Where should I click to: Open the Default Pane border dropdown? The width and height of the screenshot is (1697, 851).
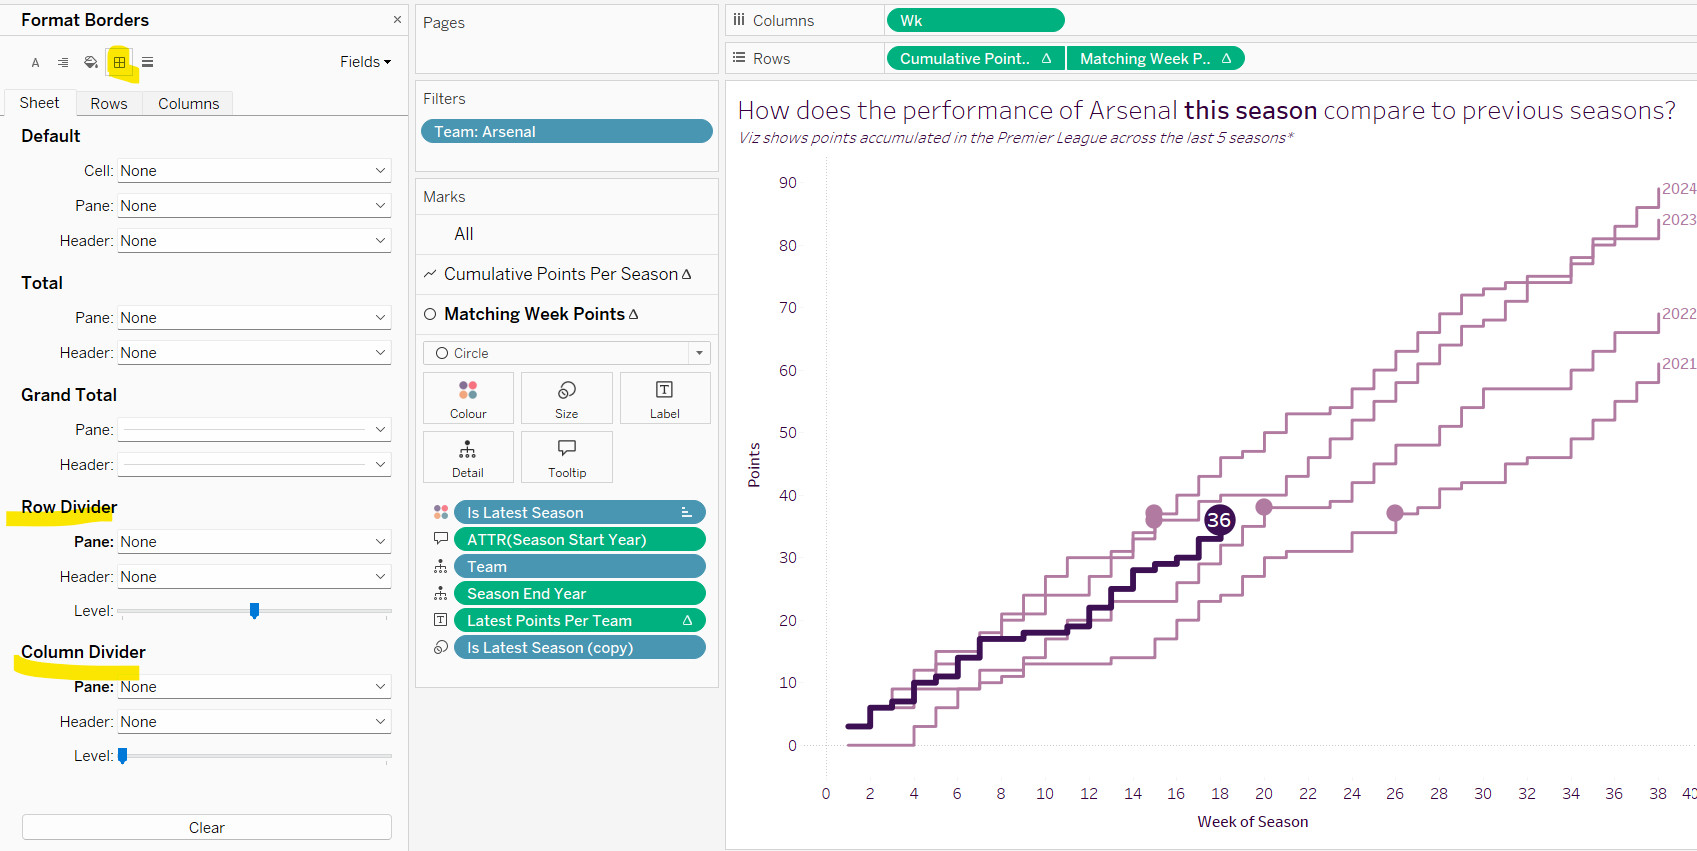pos(254,206)
